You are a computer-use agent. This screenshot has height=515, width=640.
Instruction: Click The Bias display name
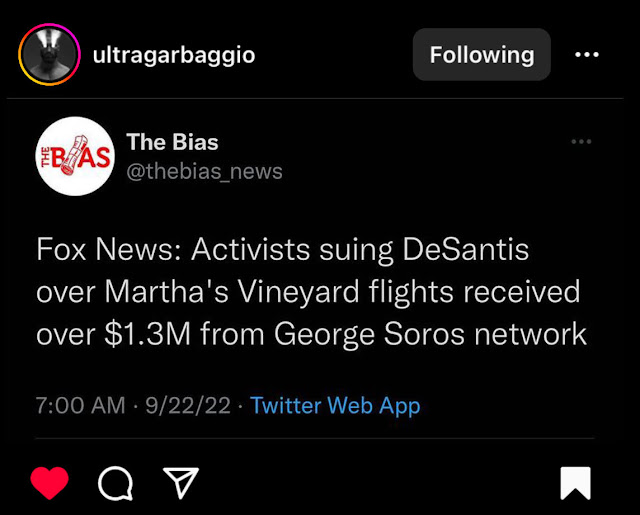pos(172,142)
